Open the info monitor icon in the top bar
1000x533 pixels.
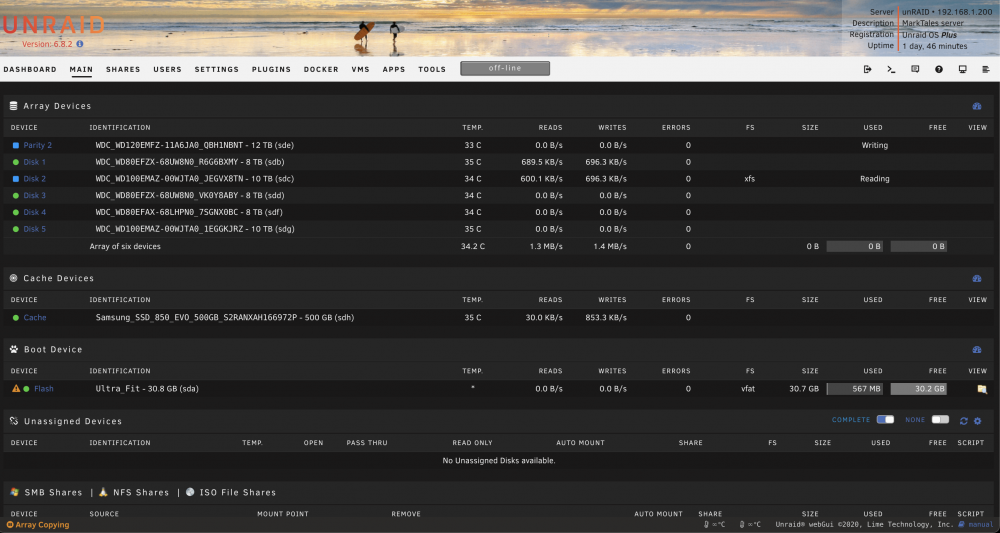[x=962, y=69]
